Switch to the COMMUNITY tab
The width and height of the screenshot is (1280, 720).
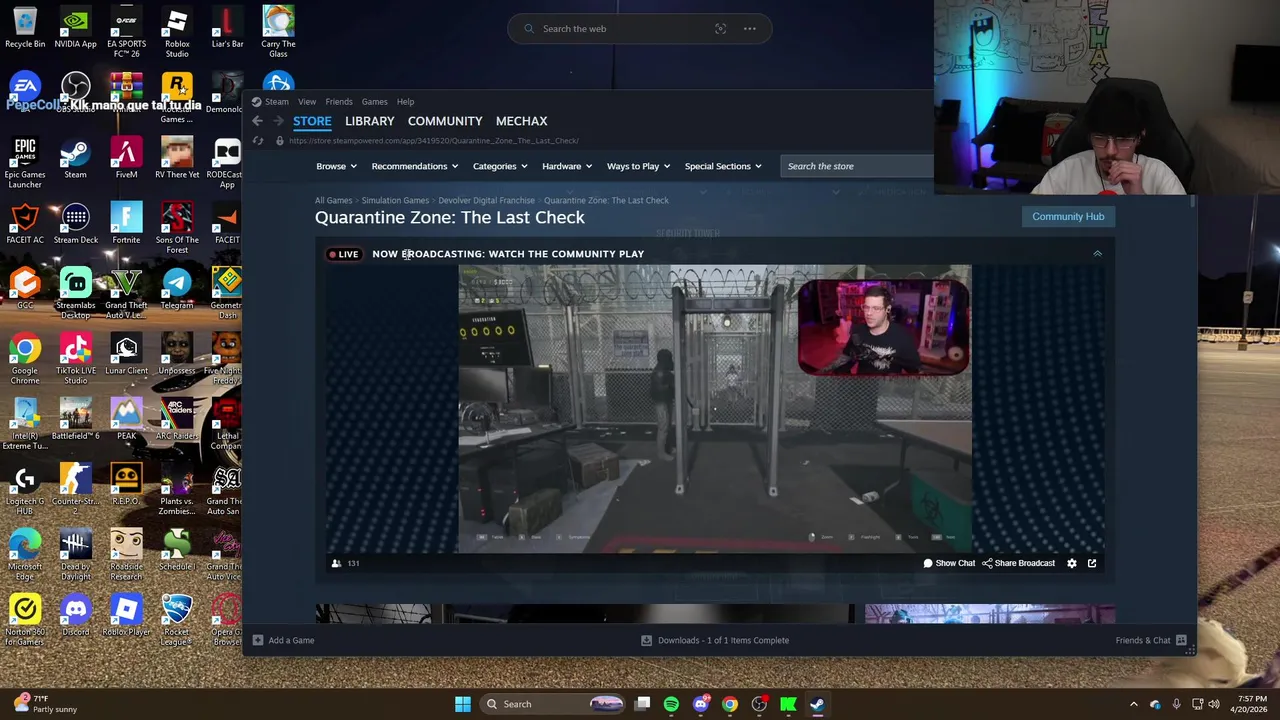coord(445,121)
